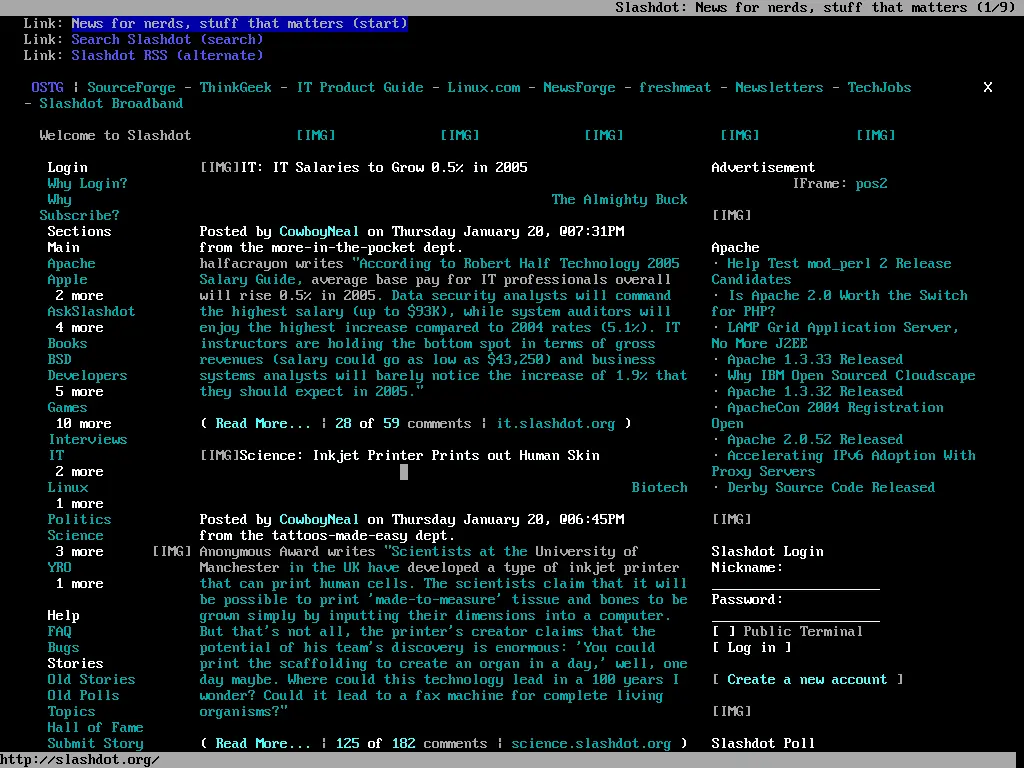The height and width of the screenshot is (768, 1024).
Task: Click the X close icon
Action: coord(987,87)
